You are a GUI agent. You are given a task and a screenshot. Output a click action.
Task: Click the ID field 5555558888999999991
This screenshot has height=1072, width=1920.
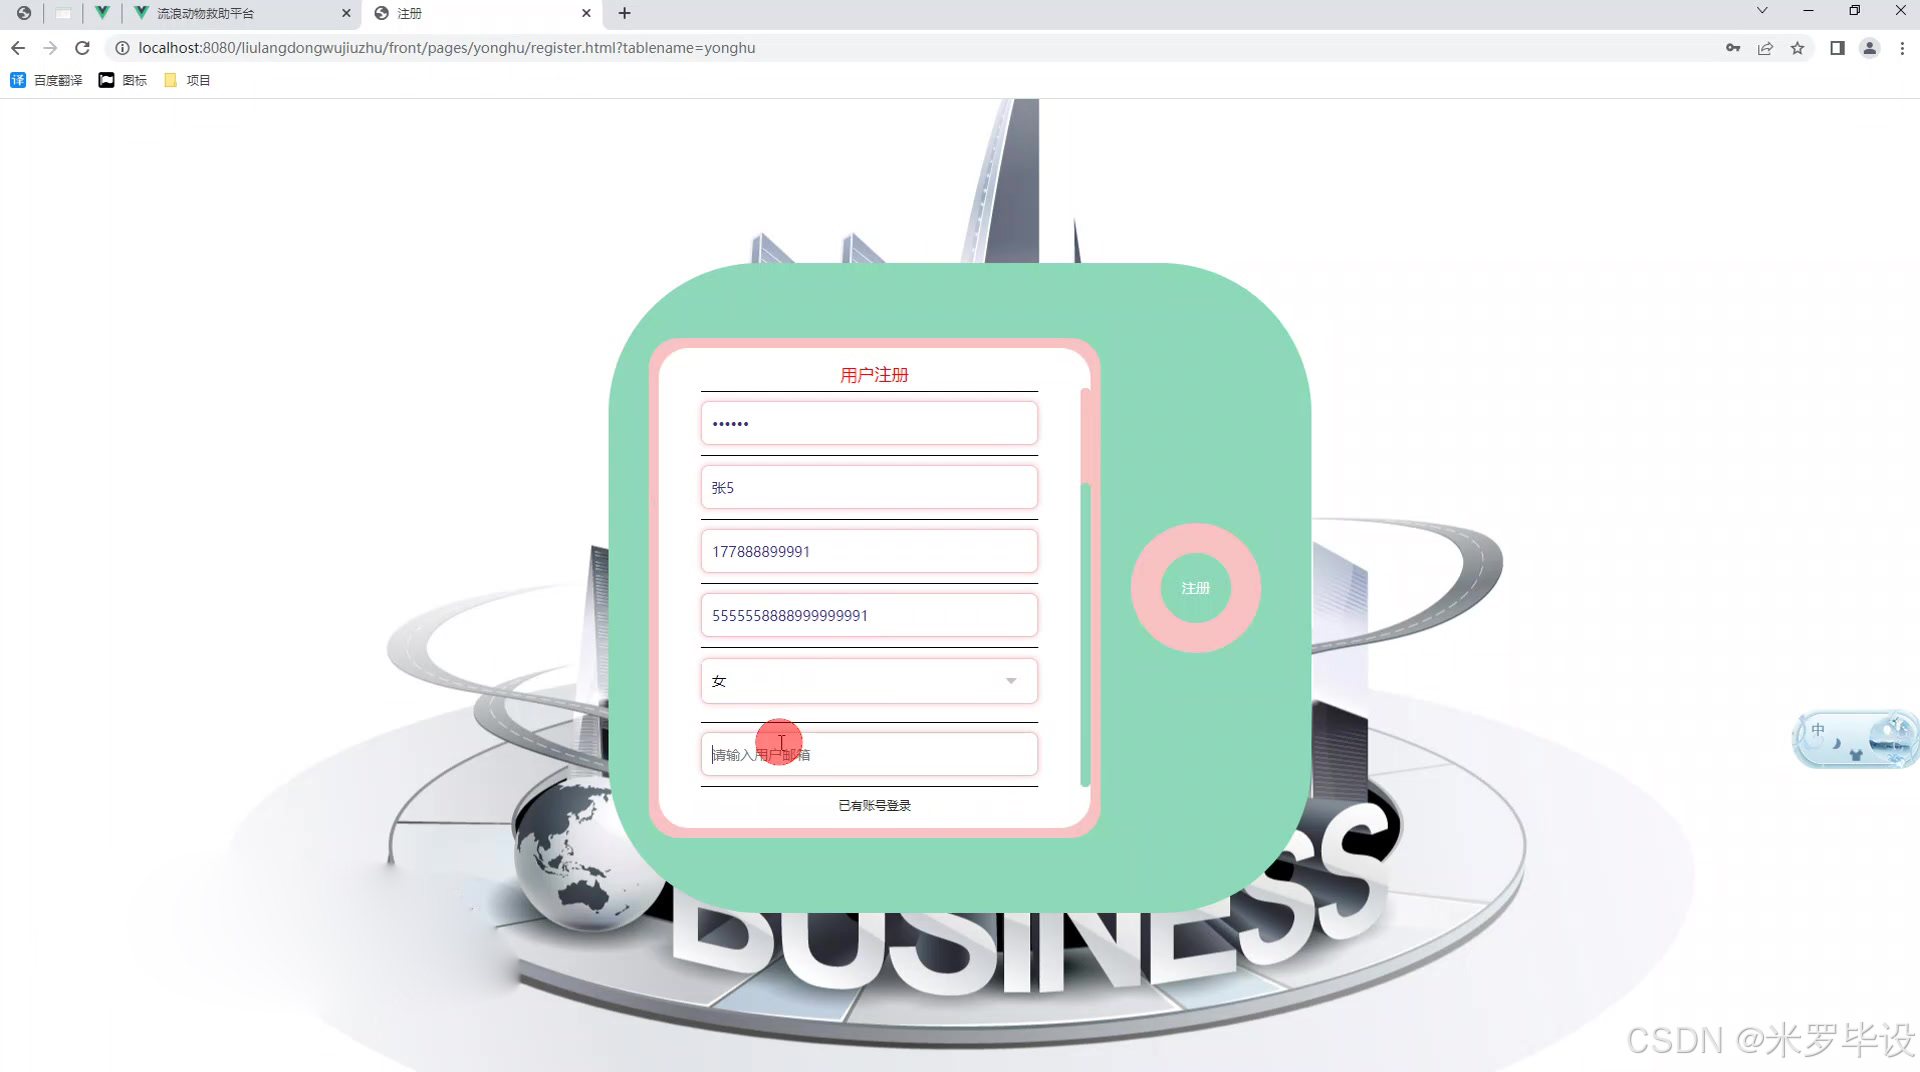869,615
